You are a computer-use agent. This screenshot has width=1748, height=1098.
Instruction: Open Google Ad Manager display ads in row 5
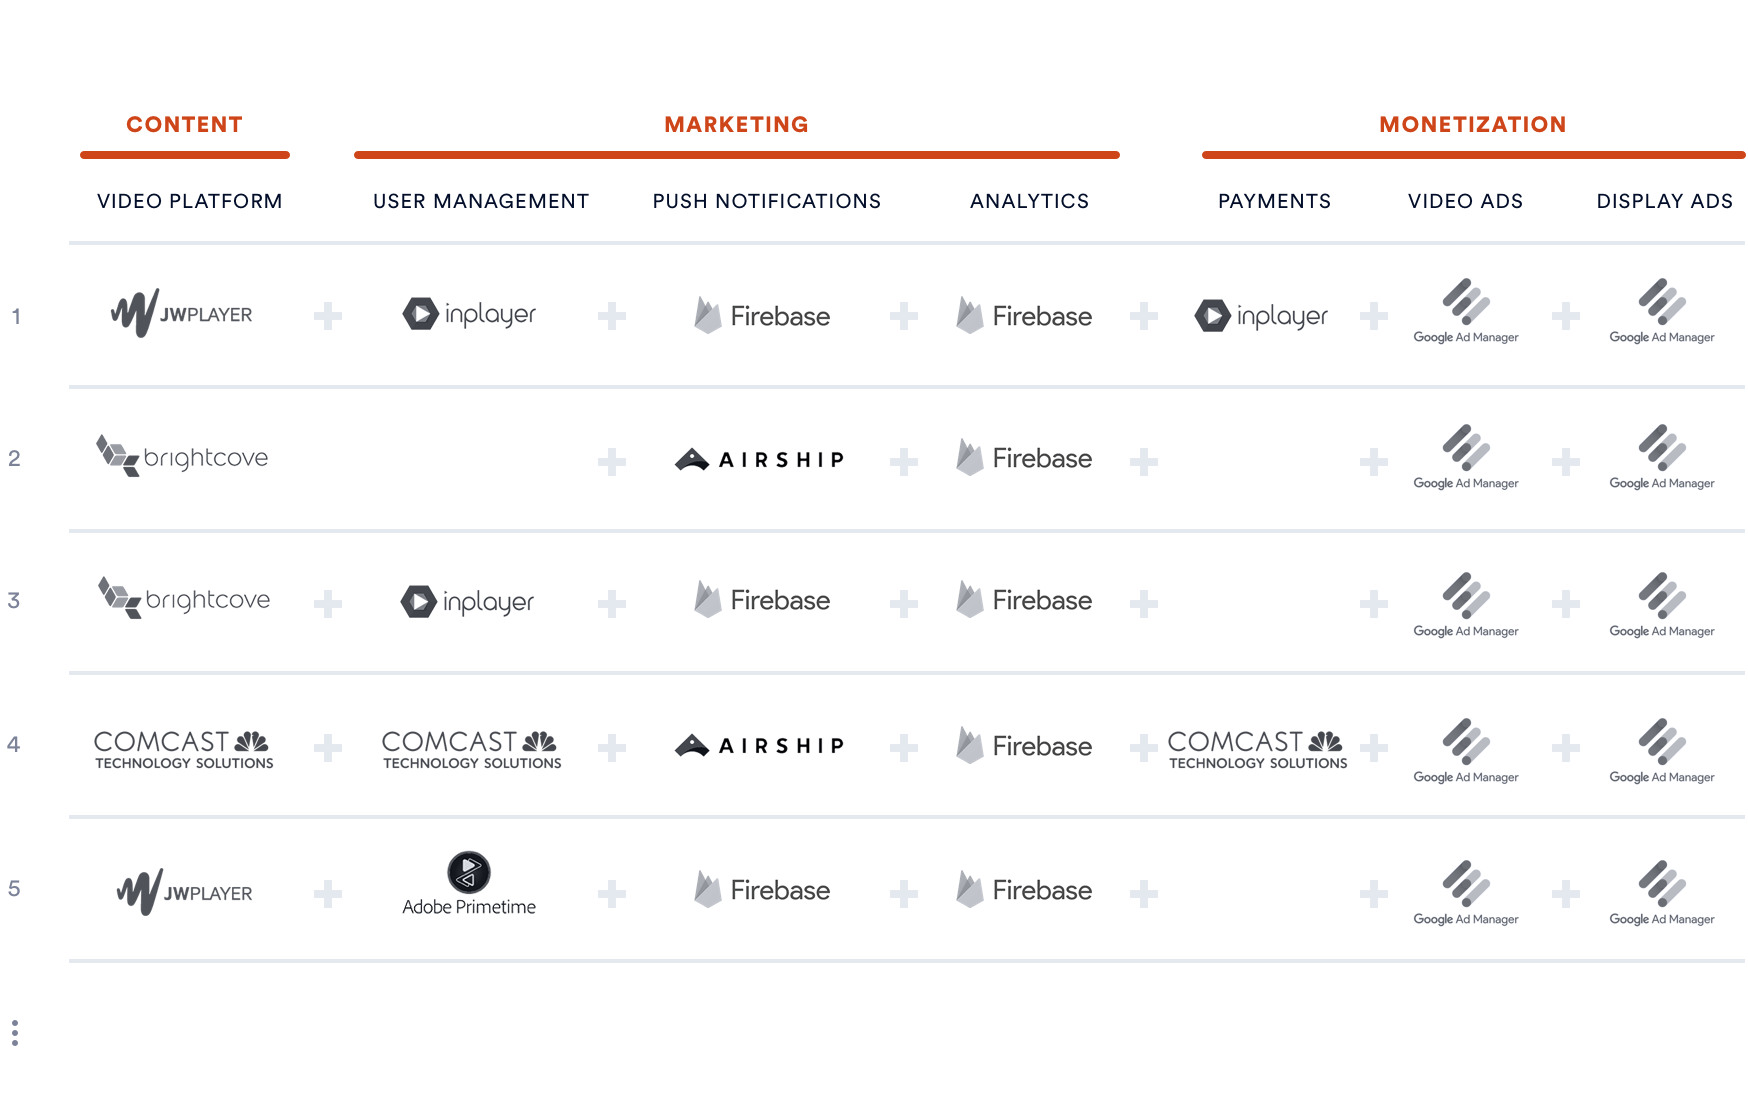click(1662, 893)
